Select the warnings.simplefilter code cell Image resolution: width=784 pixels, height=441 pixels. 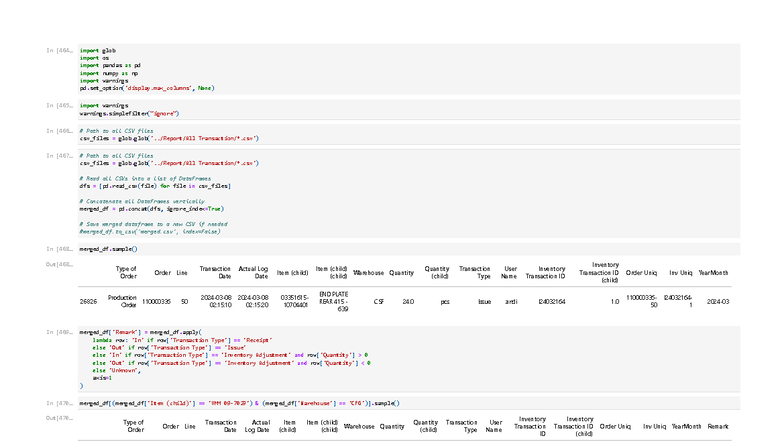point(409,110)
